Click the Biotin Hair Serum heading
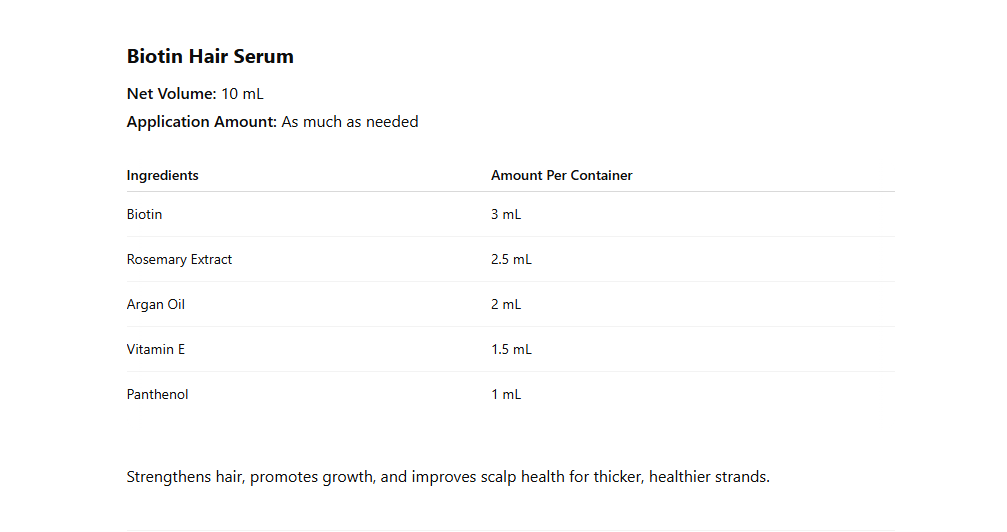This screenshot has width=1007, height=532. coord(210,57)
